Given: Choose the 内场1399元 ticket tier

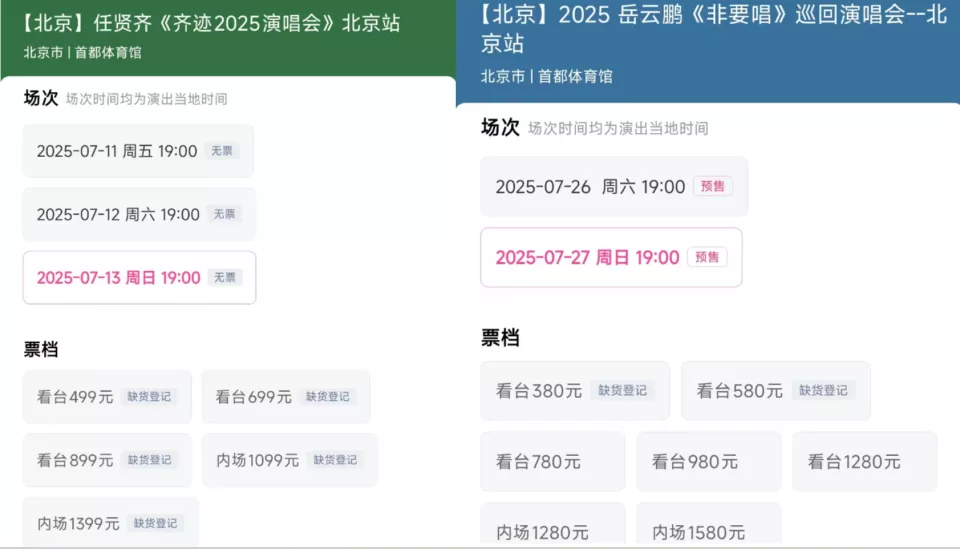Looking at the screenshot, I should 110,523.
